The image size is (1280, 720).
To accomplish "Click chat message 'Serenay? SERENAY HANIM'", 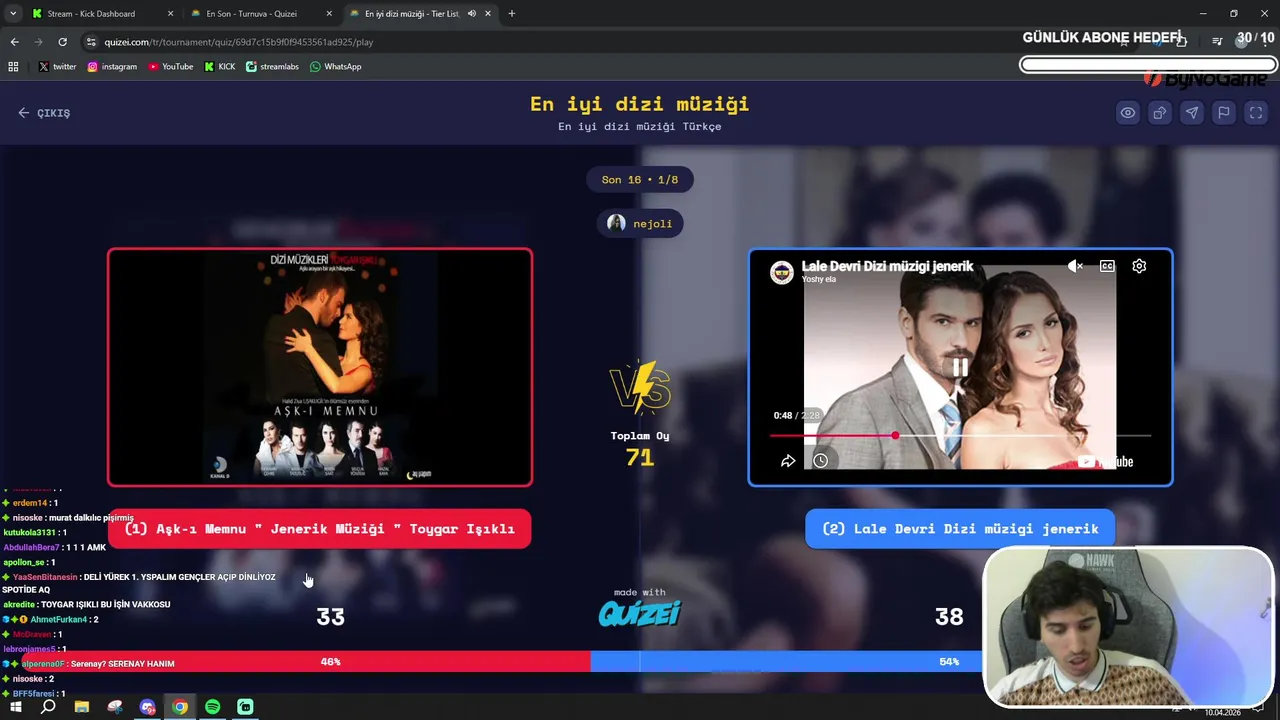I will [x=123, y=664].
